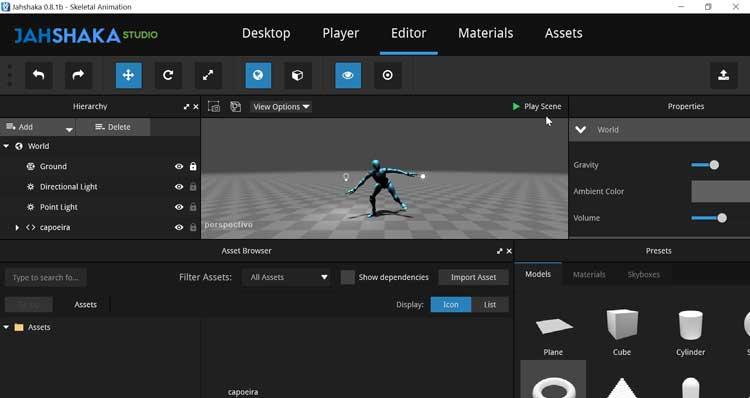Switch to the Materials presets tab
This screenshot has height=398, width=750.
click(x=589, y=275)
